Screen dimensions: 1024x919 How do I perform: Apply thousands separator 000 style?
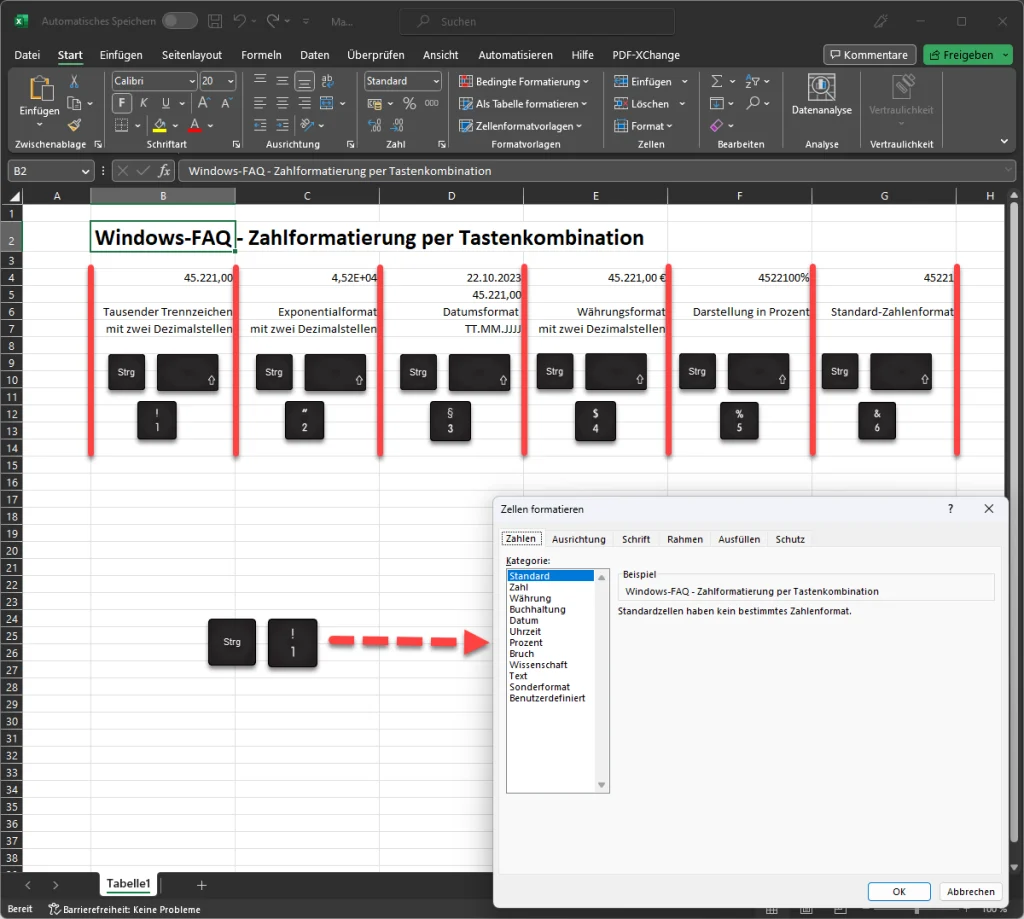click(x=432, y=103)
